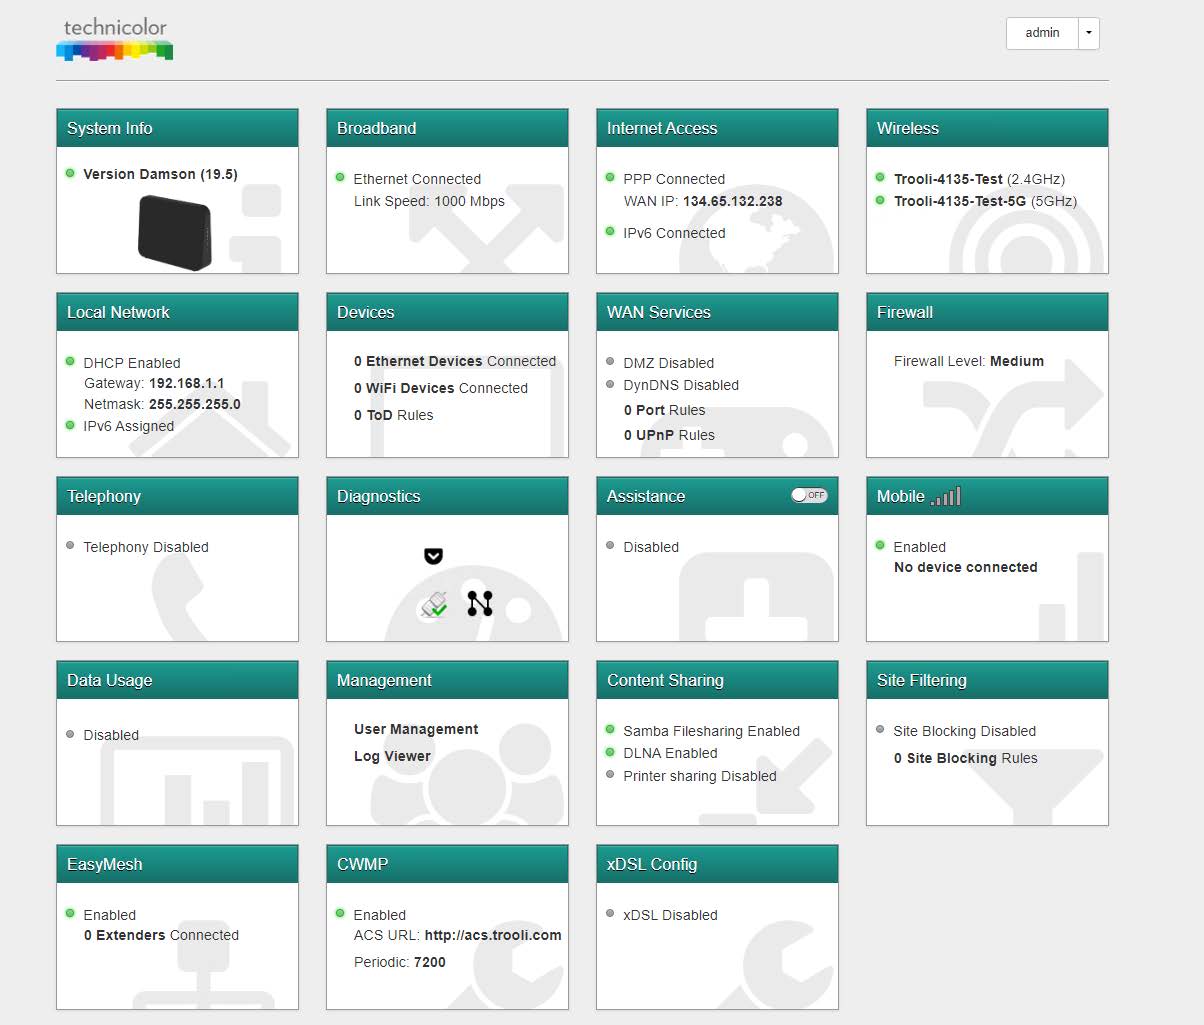Viewport: 1204px width, 1025px height.
Task: Click the Mobile signal strength bars icon
Action: [945, 496]
